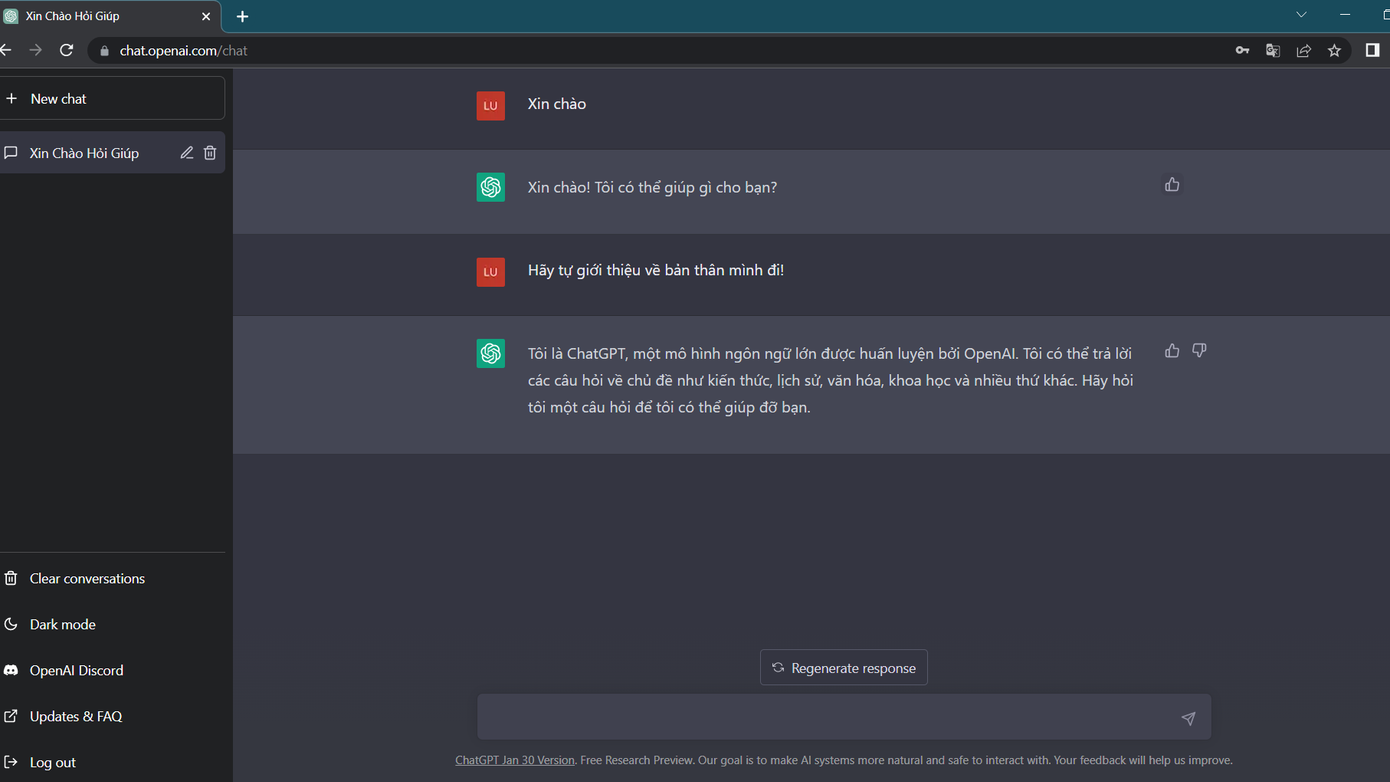Start a New chat
This screenshot has width=1390, height=782.
110,99
